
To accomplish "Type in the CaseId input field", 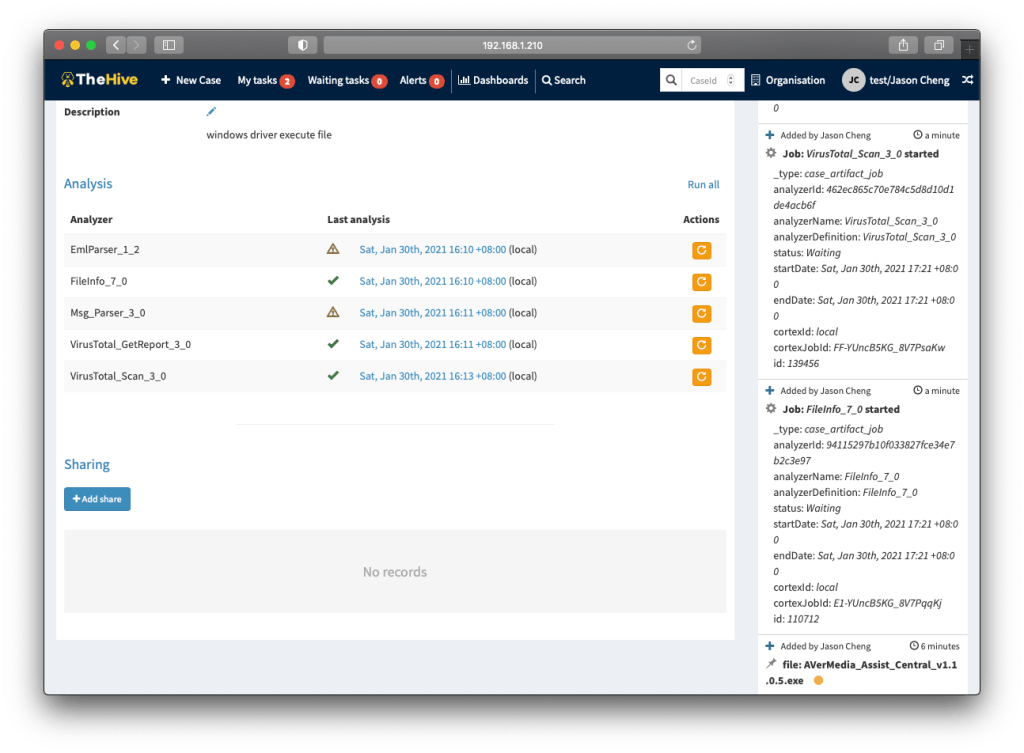I will [704, 80].
